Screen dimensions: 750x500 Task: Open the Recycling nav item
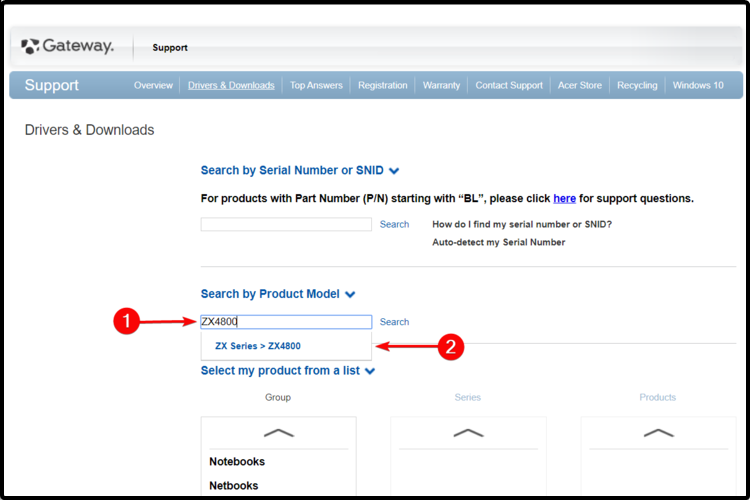tap(637, 85)
